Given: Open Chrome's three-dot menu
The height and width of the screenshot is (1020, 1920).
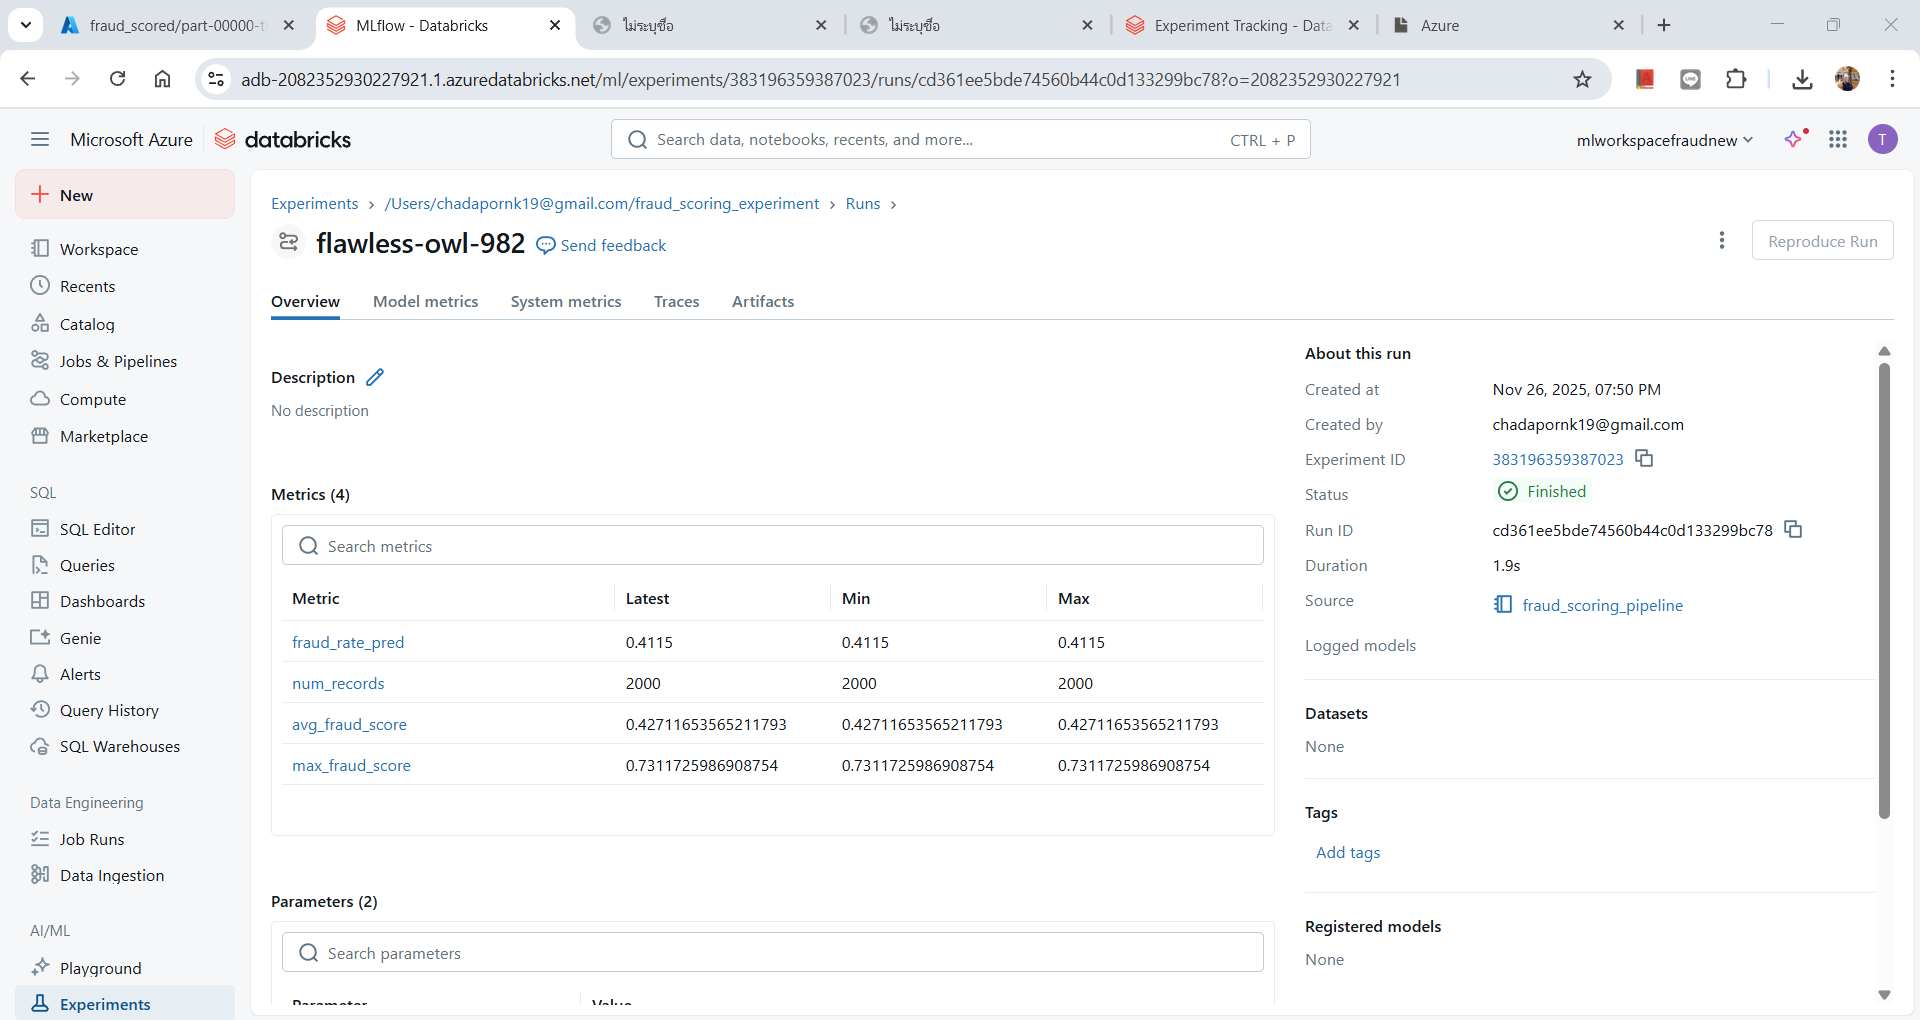Looking at the screenshot, I should point(1892,79).
